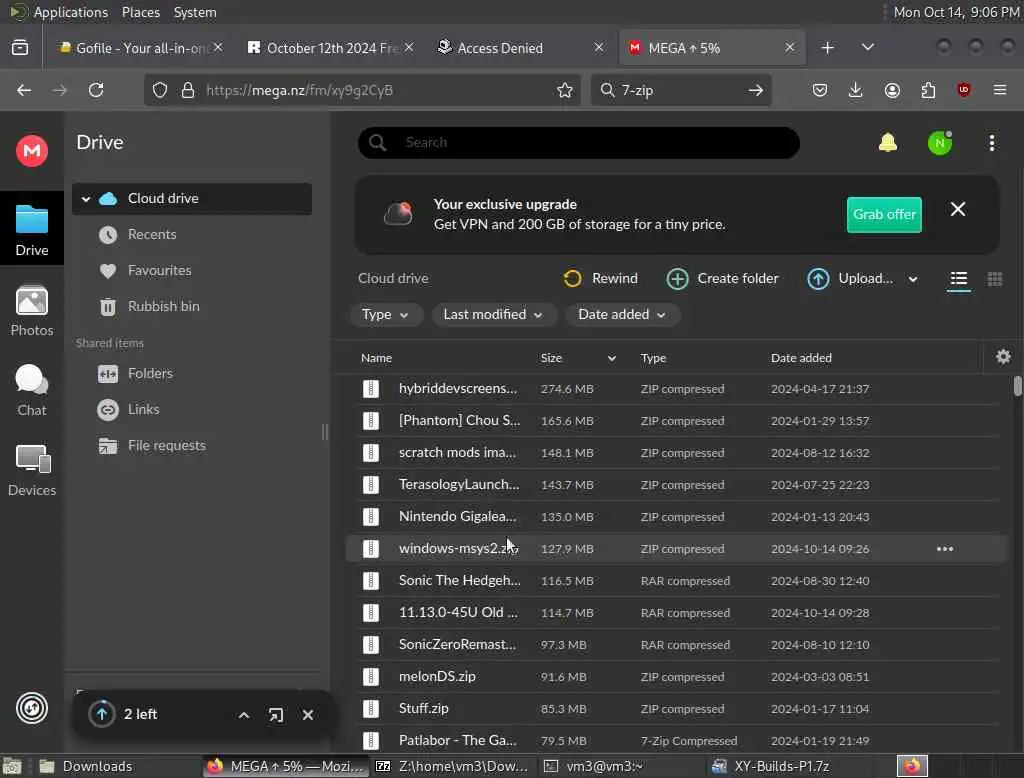Bookmark this page with star icon
Screen dimensions: 1024x778
click(564, 90)
